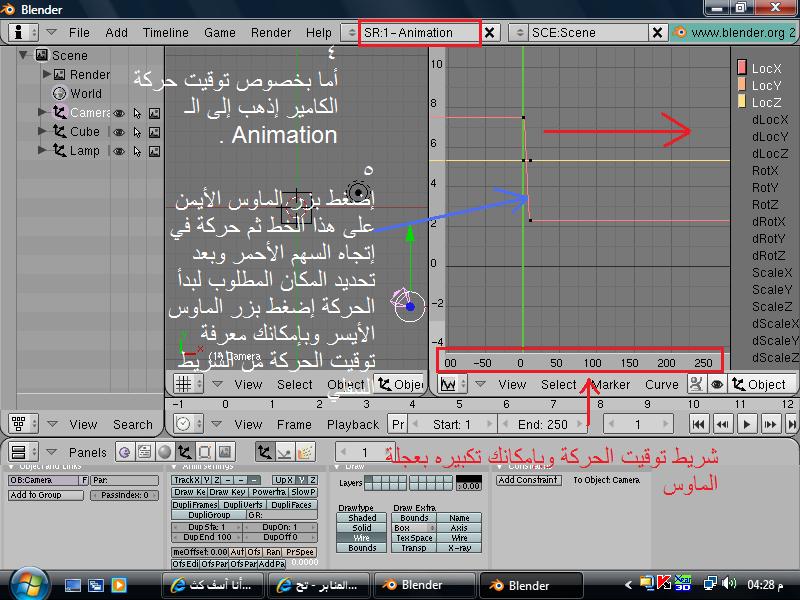Click the Show Desktop quick launch icon
Image resolution: width=800 pixels, height=600 pixels.
[x=72, y=585]
